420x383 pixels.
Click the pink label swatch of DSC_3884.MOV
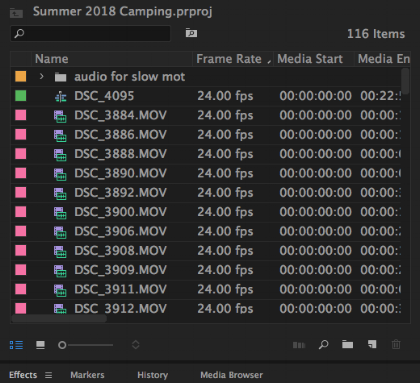pos(21,115)
